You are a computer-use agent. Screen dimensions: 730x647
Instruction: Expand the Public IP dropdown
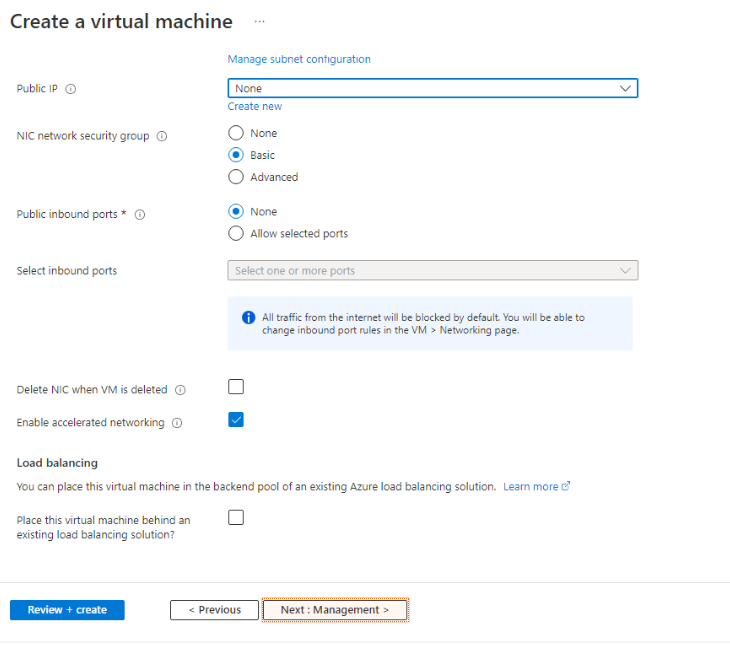[x=432, y=89]
